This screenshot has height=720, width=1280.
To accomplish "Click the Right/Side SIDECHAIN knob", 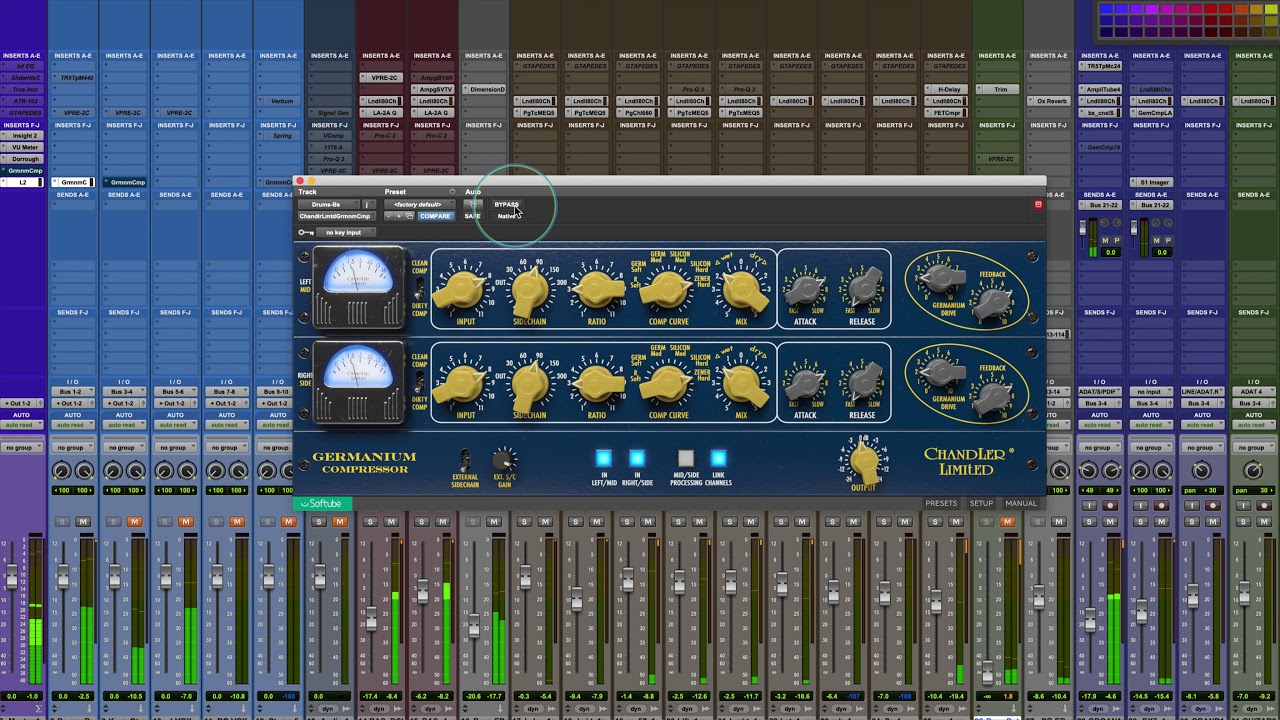I will point(530,384).
